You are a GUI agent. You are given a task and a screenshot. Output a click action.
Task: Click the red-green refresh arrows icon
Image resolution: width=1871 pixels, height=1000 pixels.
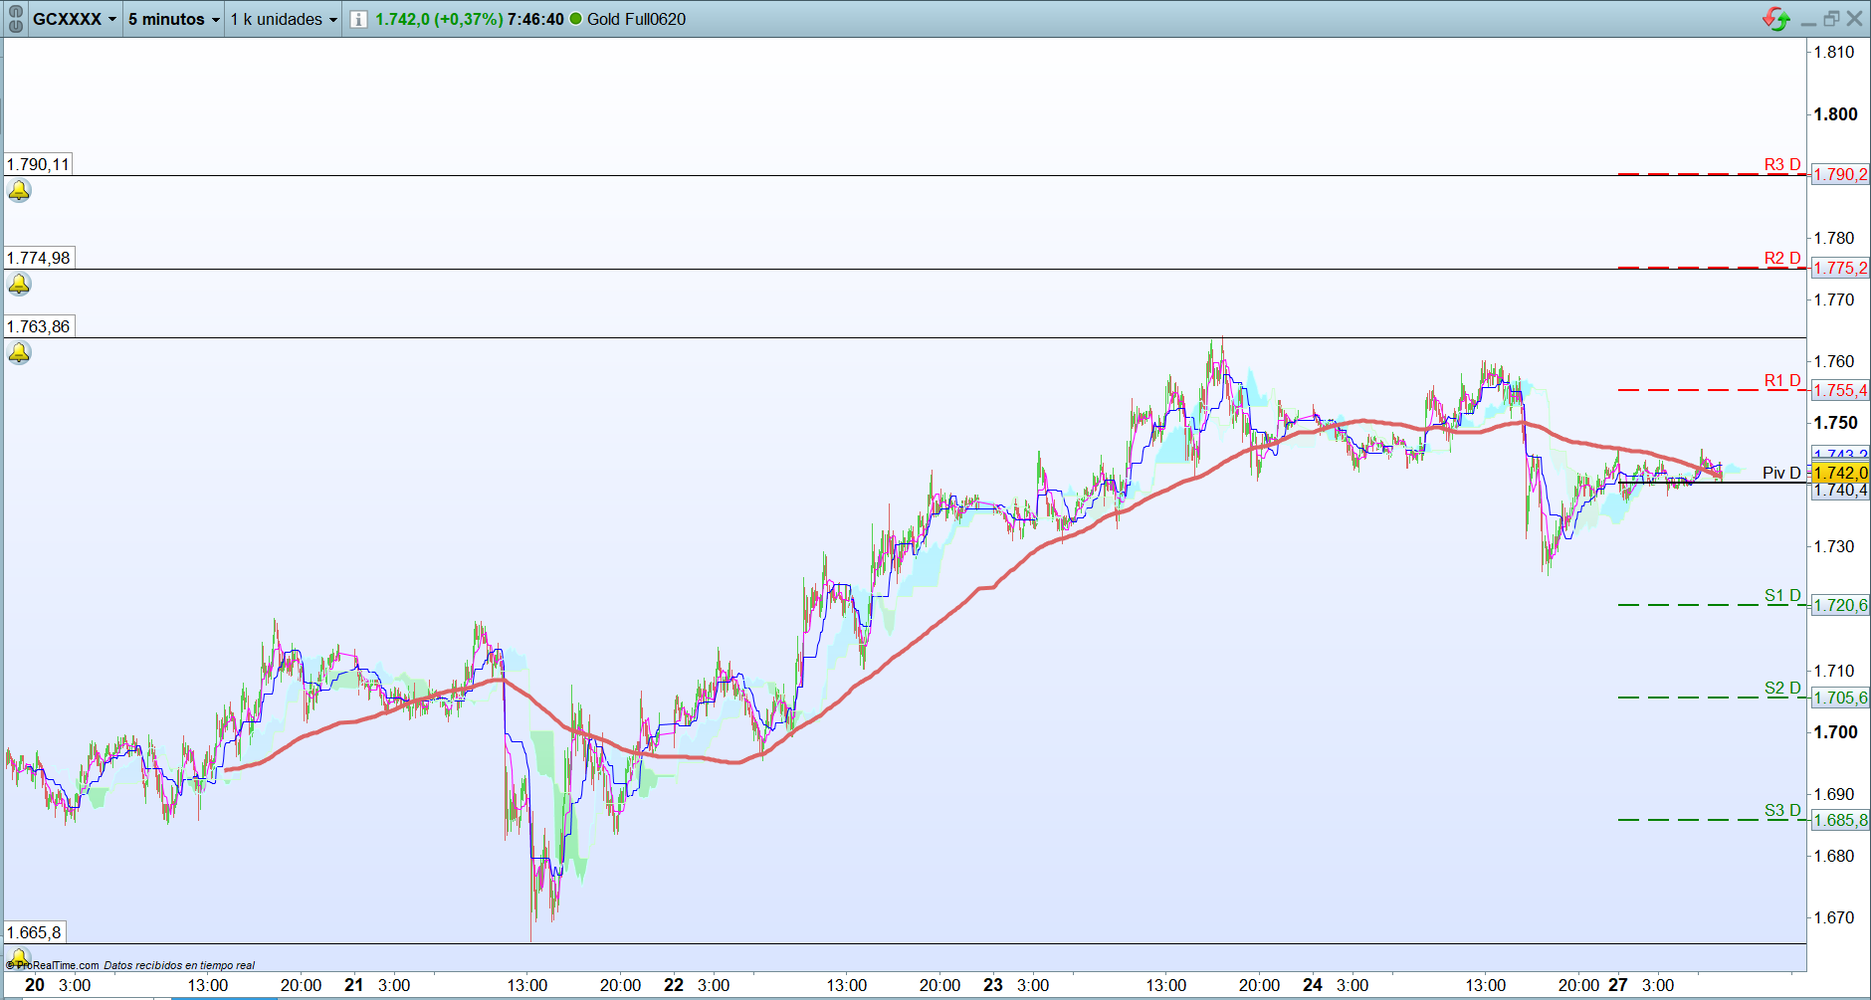coord(1776,19)
